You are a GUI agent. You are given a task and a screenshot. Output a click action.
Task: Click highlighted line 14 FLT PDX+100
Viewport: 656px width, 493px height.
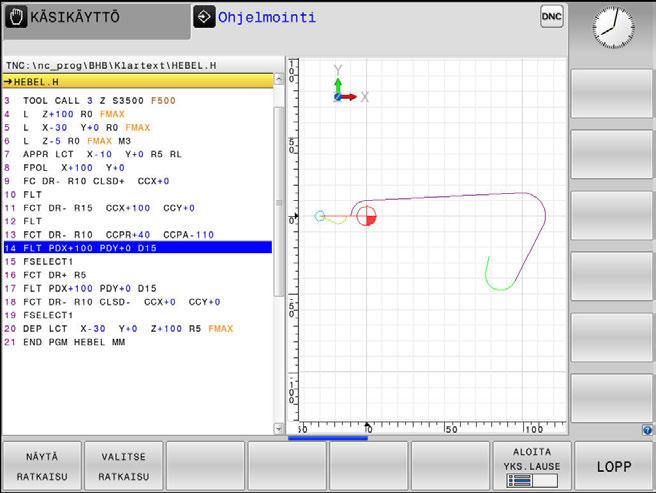click(138, 248)
